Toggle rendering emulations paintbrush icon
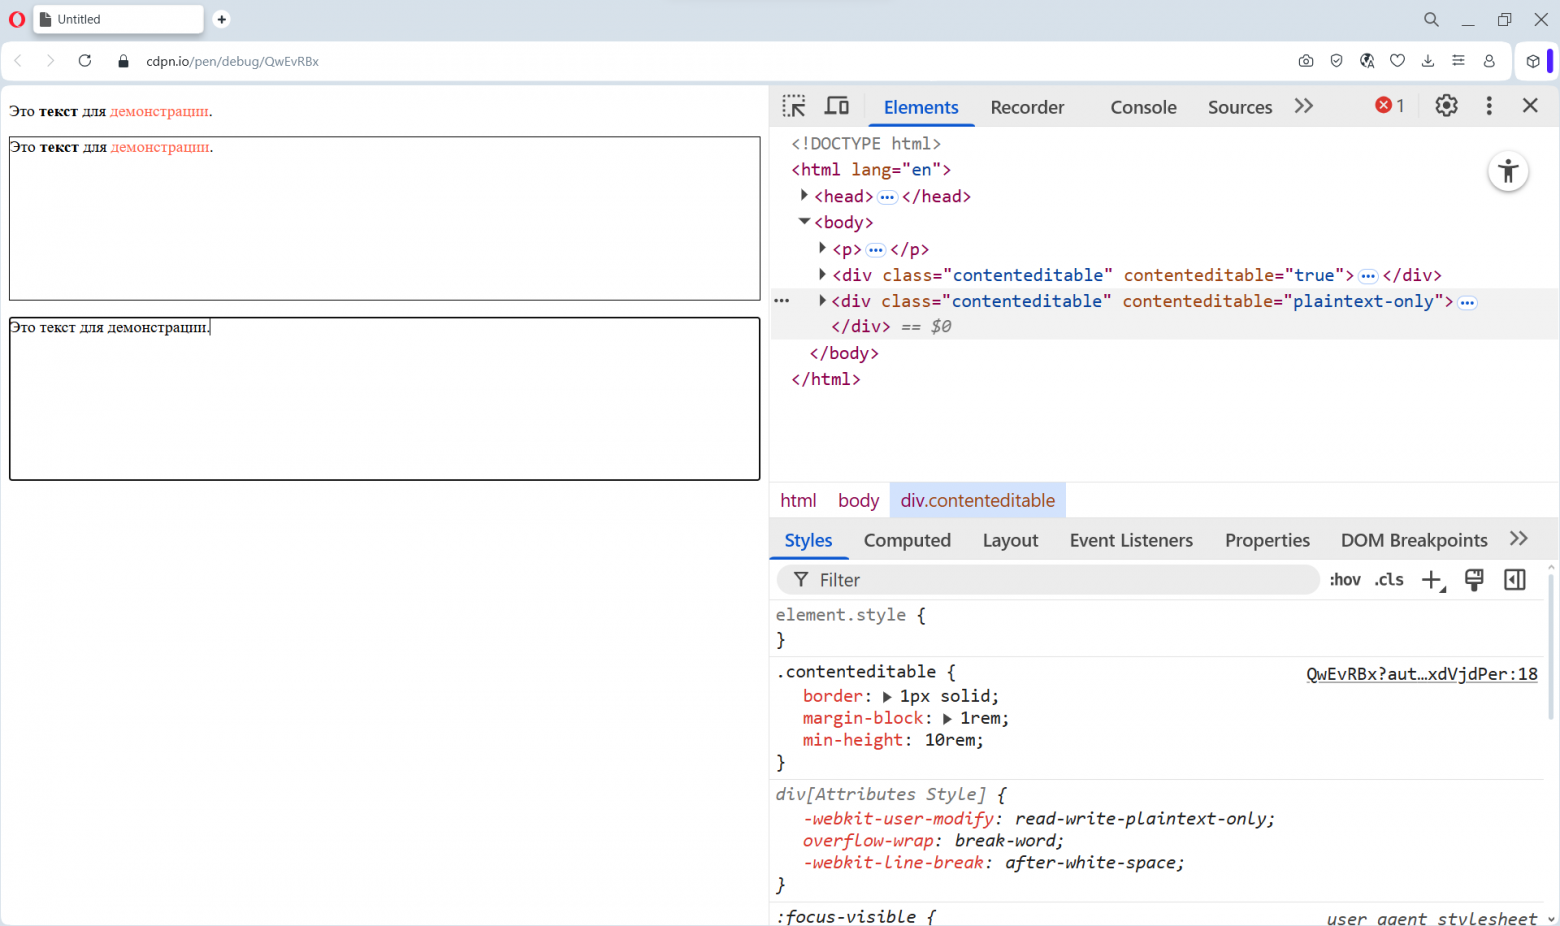The width and height of the screenshot is (1560, 926). (1474, 580)
